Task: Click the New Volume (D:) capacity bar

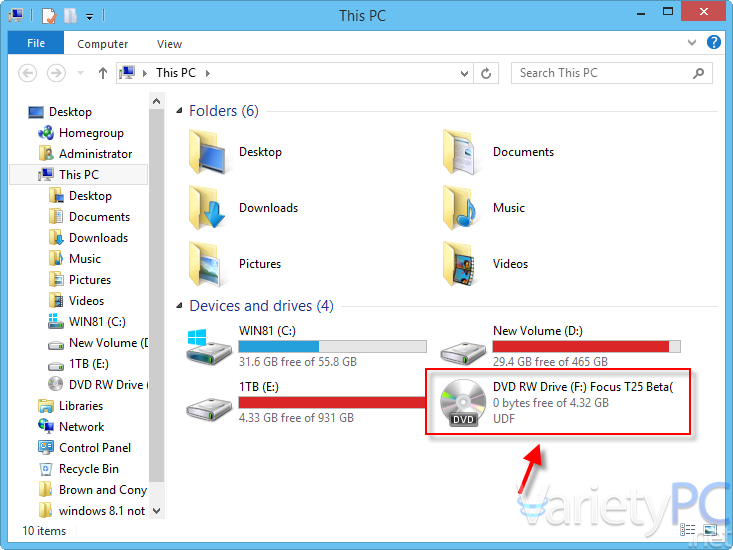Action: (x=587, y=346)
